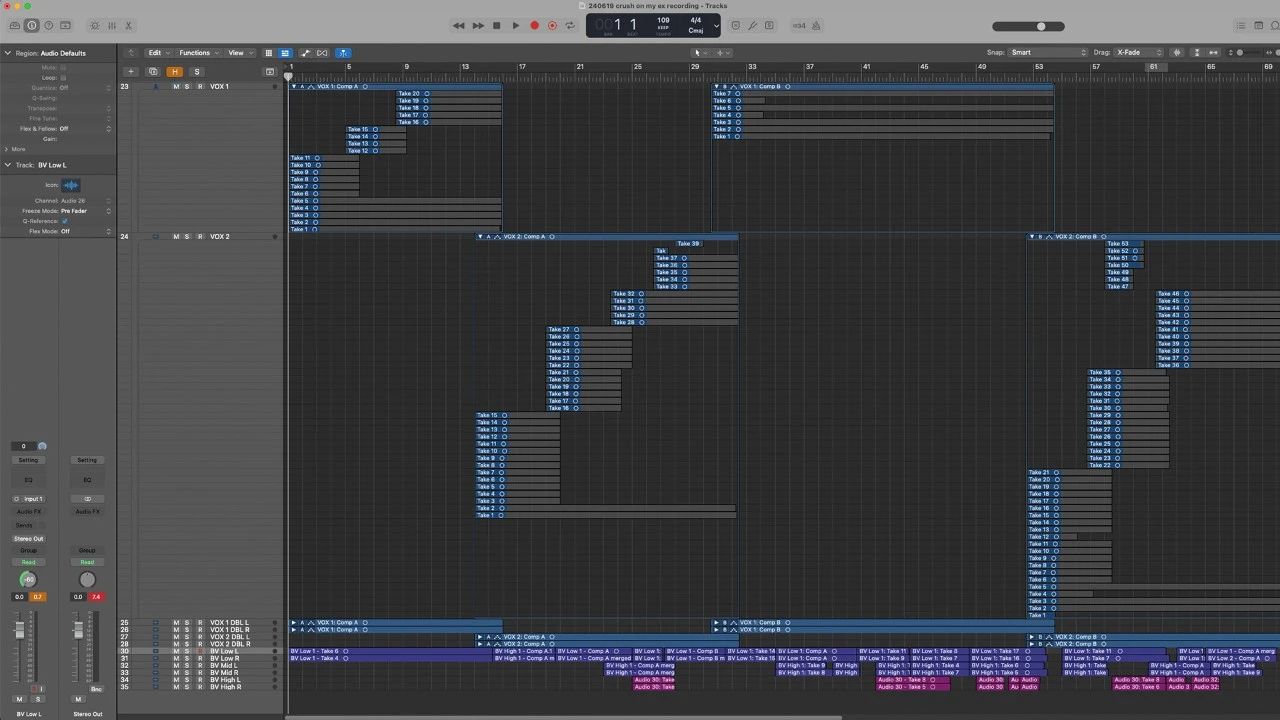This screenshot has height=720, width=1280.
Task: Select Take 20 in VOX 1 folder
Action: [409, 94]
